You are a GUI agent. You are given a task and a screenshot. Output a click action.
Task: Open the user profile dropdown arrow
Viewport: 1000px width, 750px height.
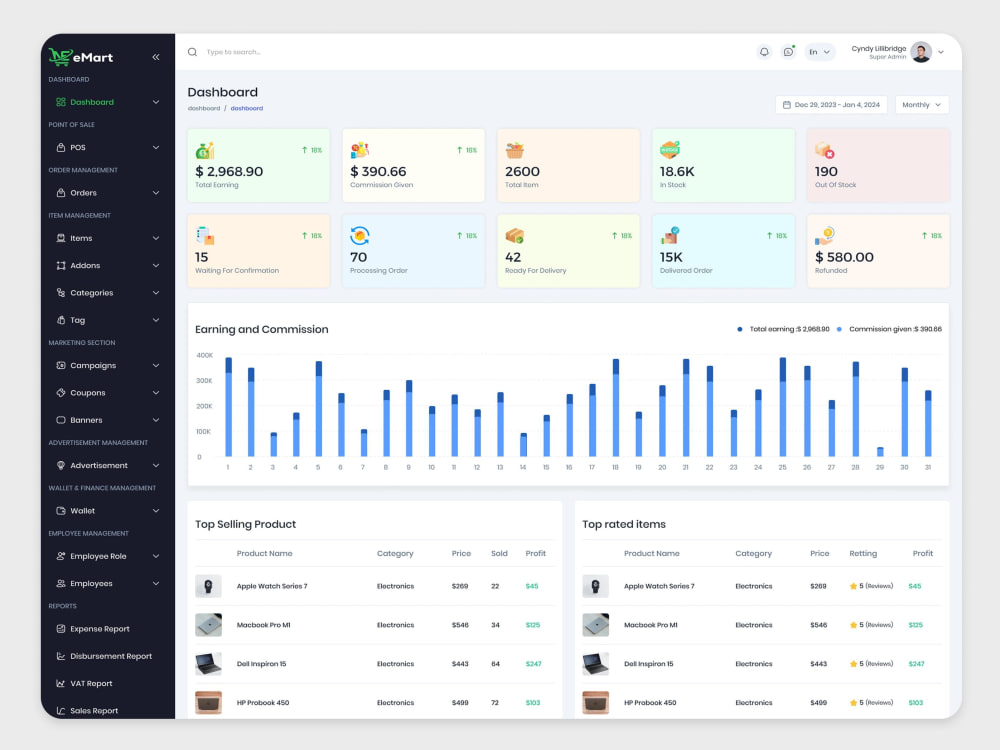(x=941, y=52)
